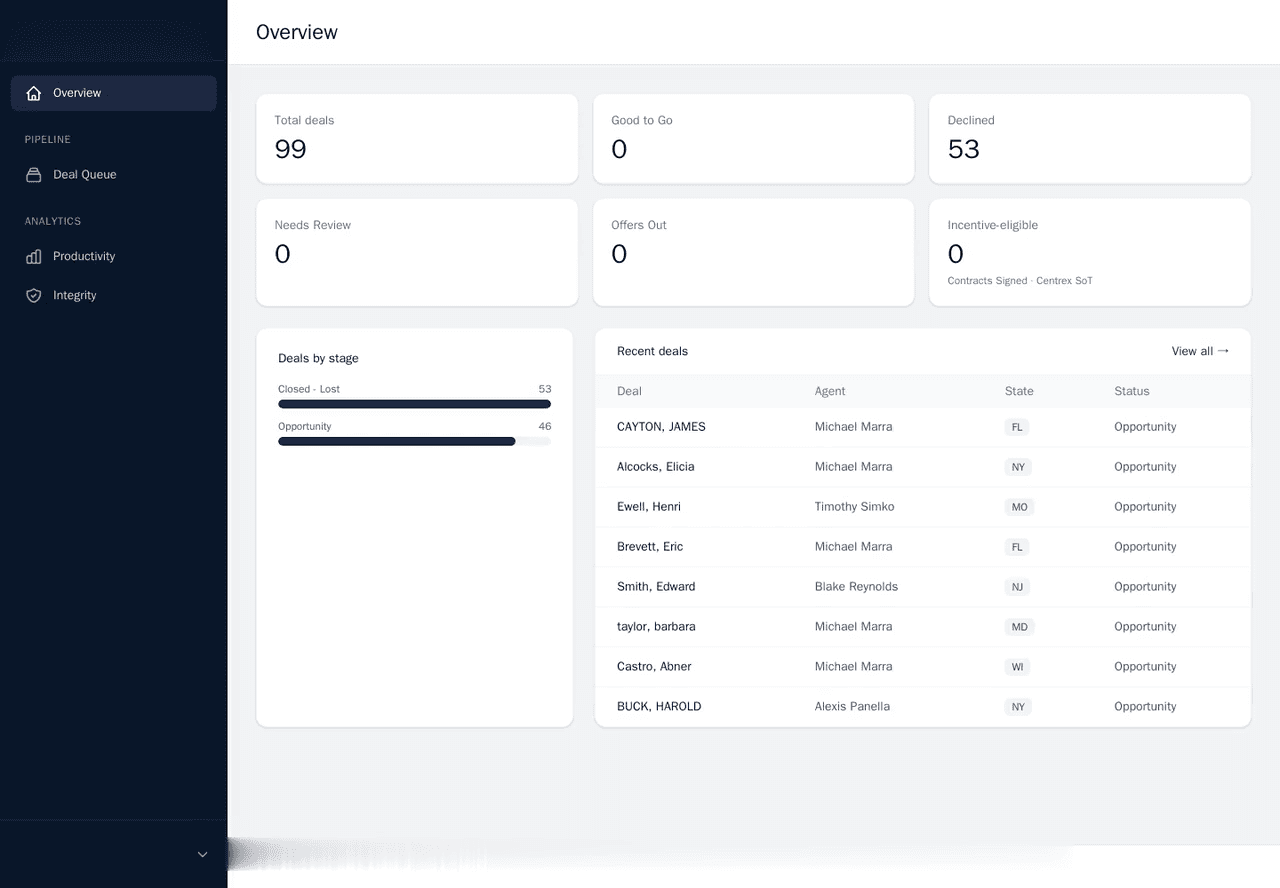Click the Incentive-eligible card
The height and width of the screenshot is (888, 1280).
coord(1090,252)
